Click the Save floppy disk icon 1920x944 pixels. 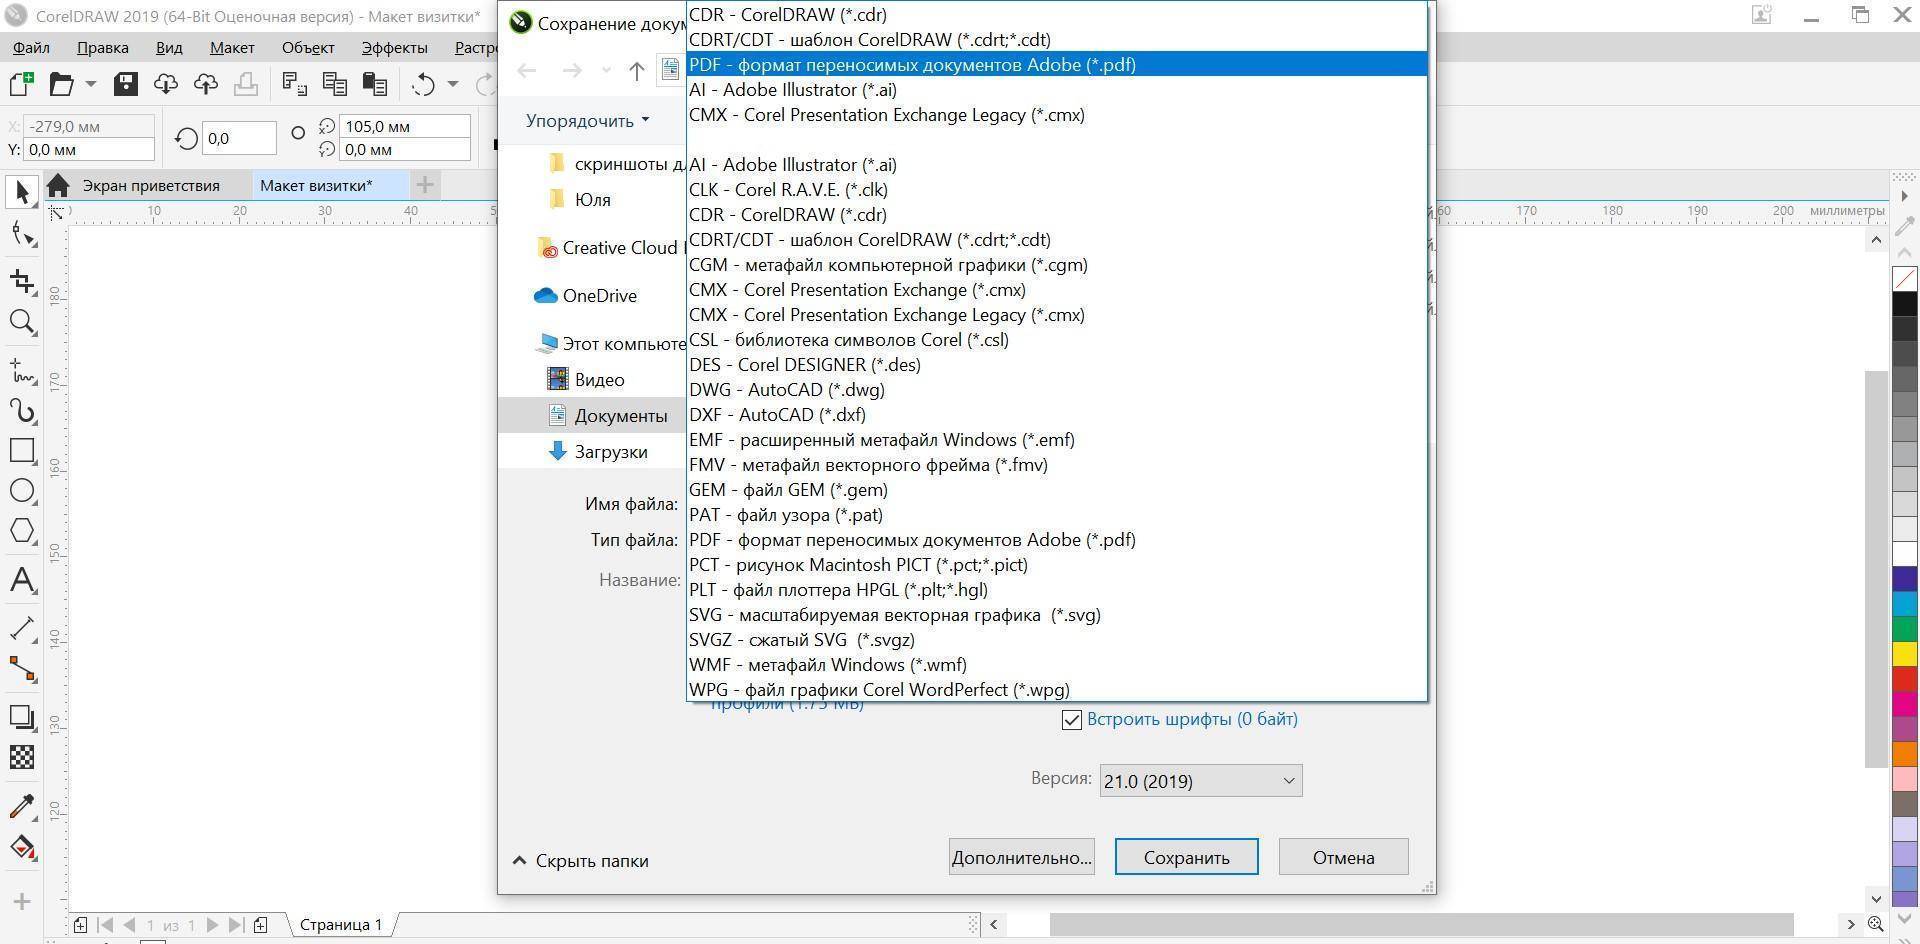click(x=125, y=84)
